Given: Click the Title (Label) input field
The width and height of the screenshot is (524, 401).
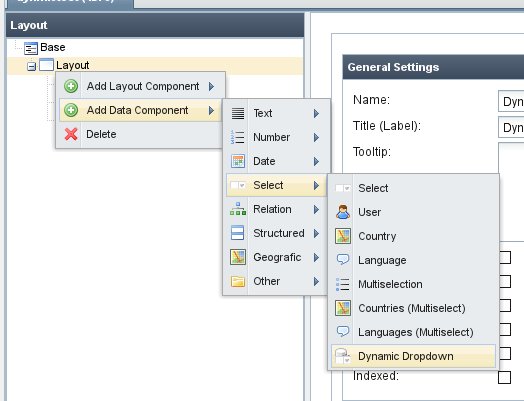Looking at the screenshot, I should [511, 127].
